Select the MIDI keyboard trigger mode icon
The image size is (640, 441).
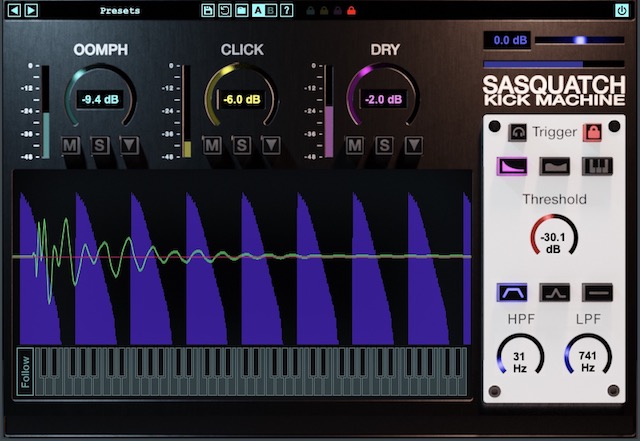coord(597,167)
